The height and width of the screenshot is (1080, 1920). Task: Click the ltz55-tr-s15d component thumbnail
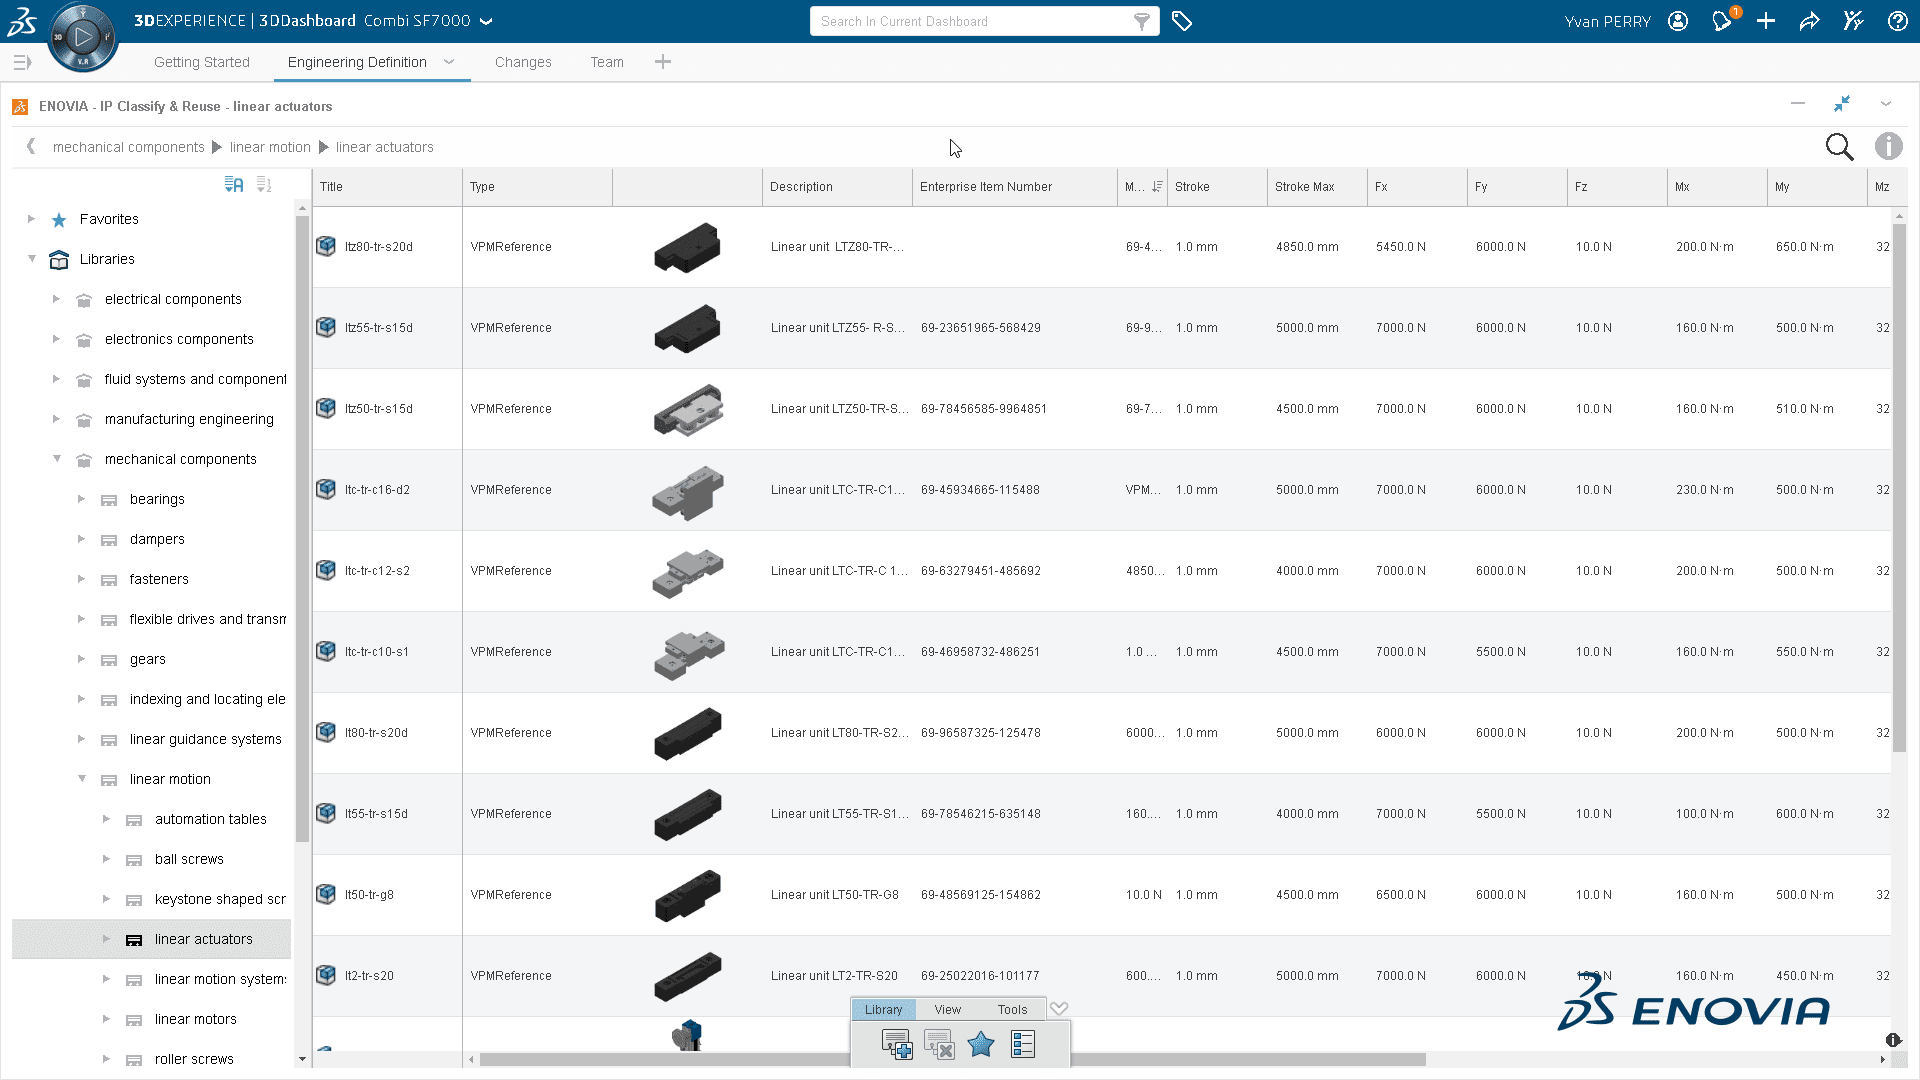coord(686,327)
